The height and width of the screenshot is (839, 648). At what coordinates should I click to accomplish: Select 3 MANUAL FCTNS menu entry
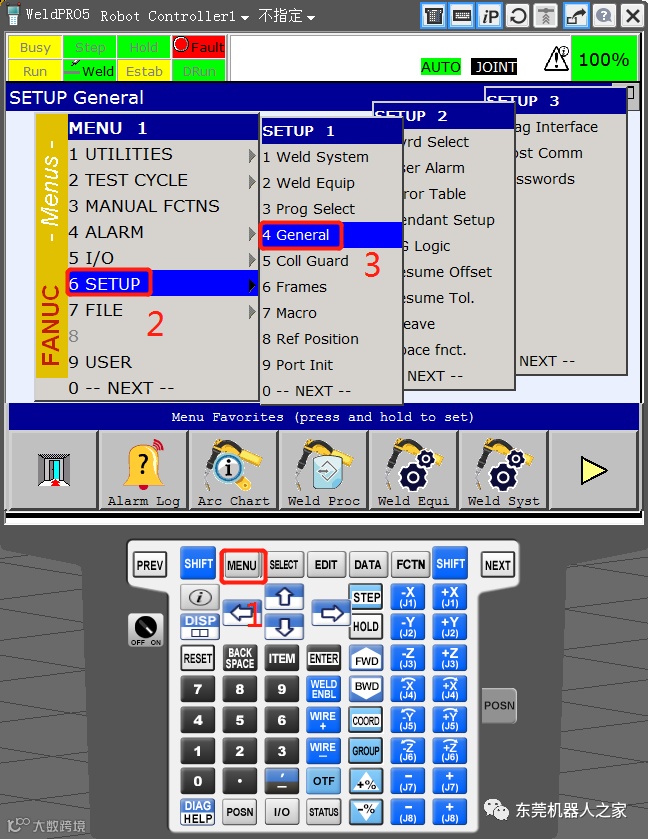tap(163, 206)
